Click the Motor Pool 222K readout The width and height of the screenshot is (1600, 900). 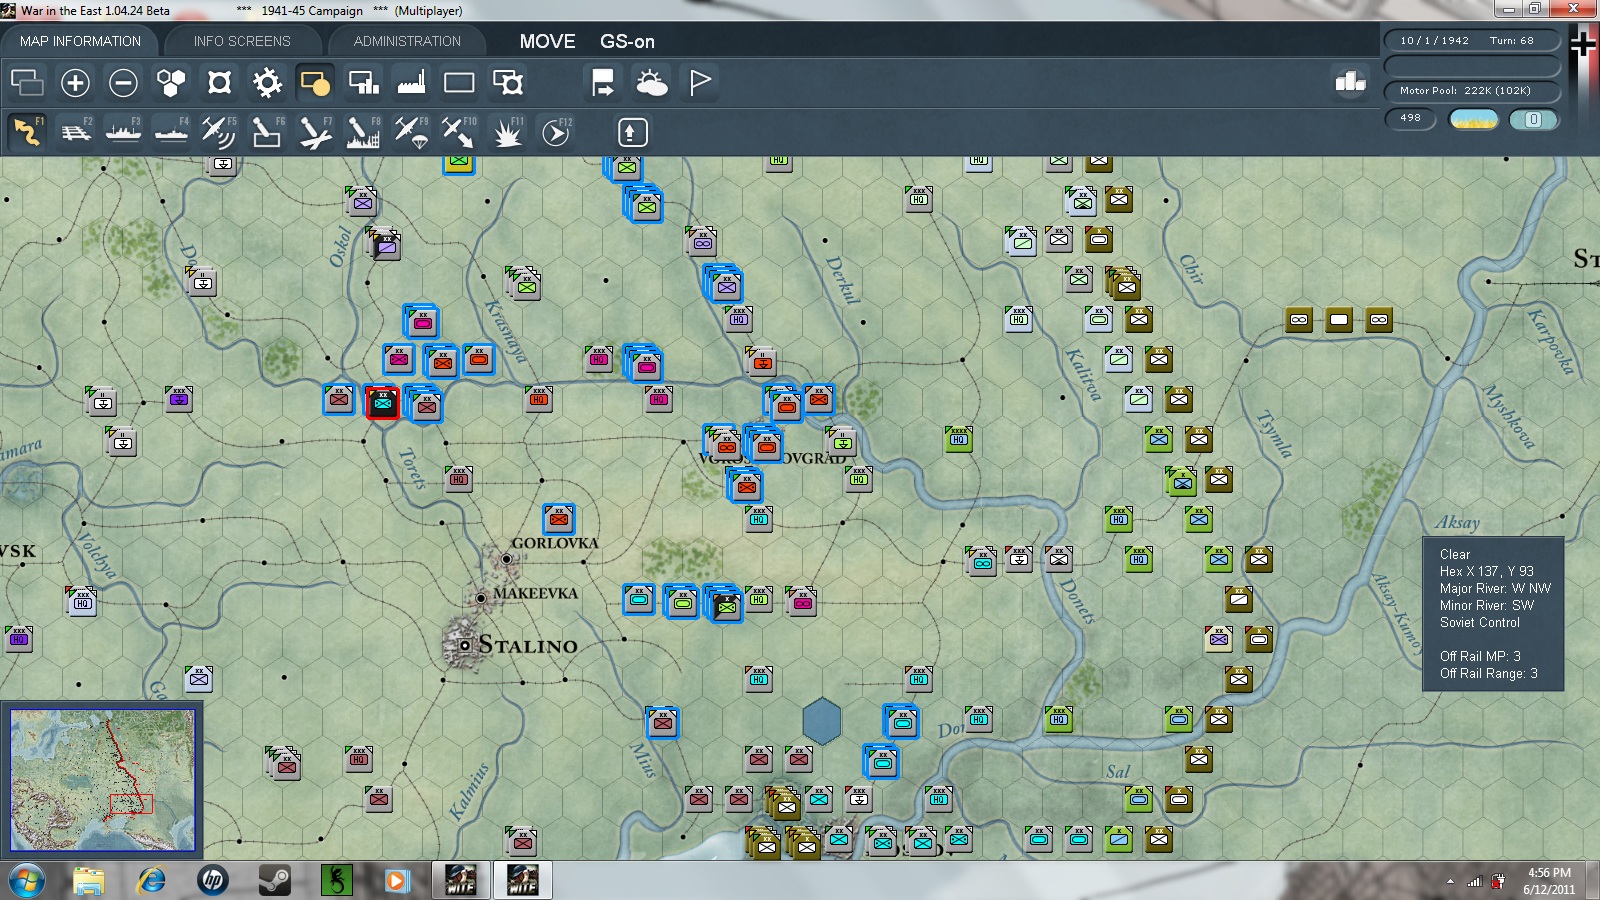1472,91
